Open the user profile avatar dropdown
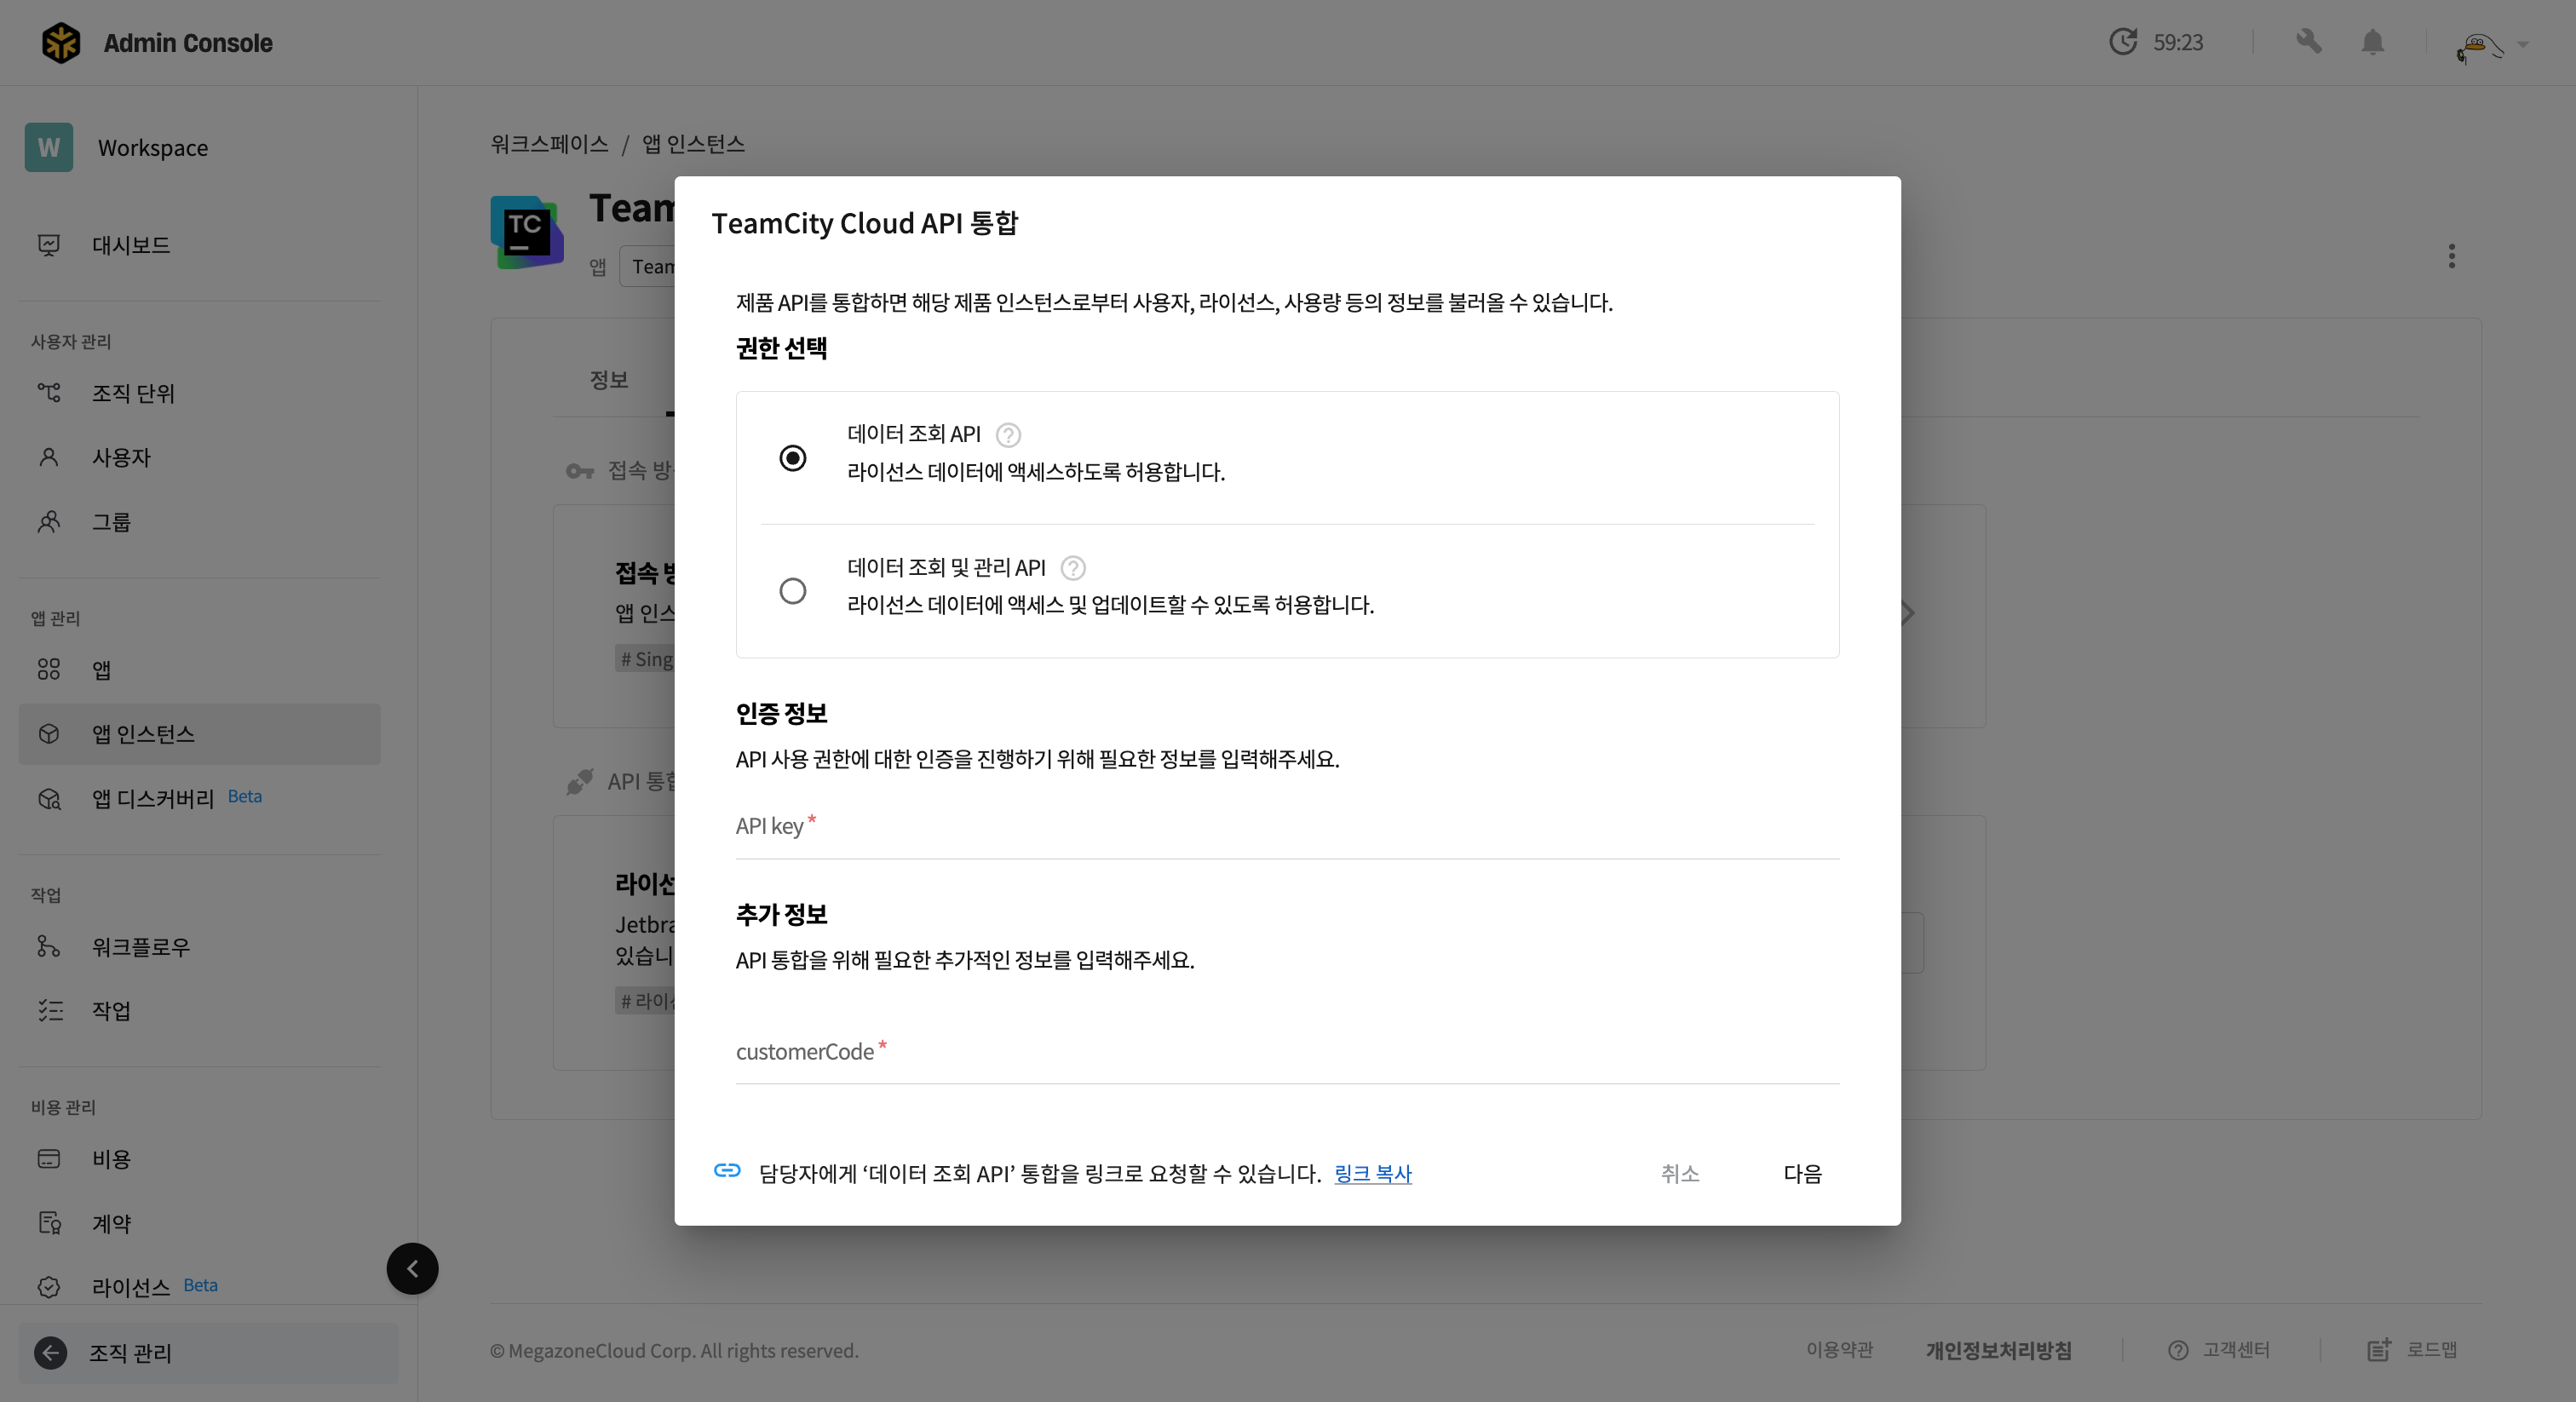This screenshot has height=1402, width=2576. (x=2490, y=44)
